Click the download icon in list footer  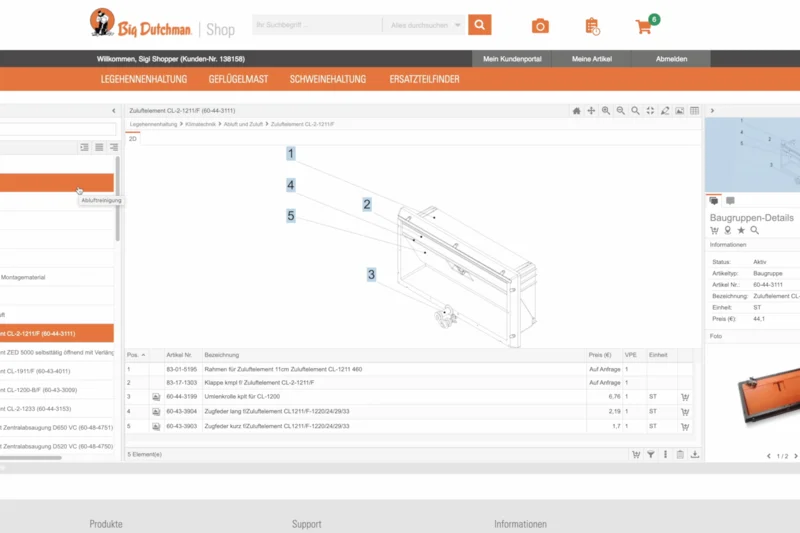(x=695, y=454)
